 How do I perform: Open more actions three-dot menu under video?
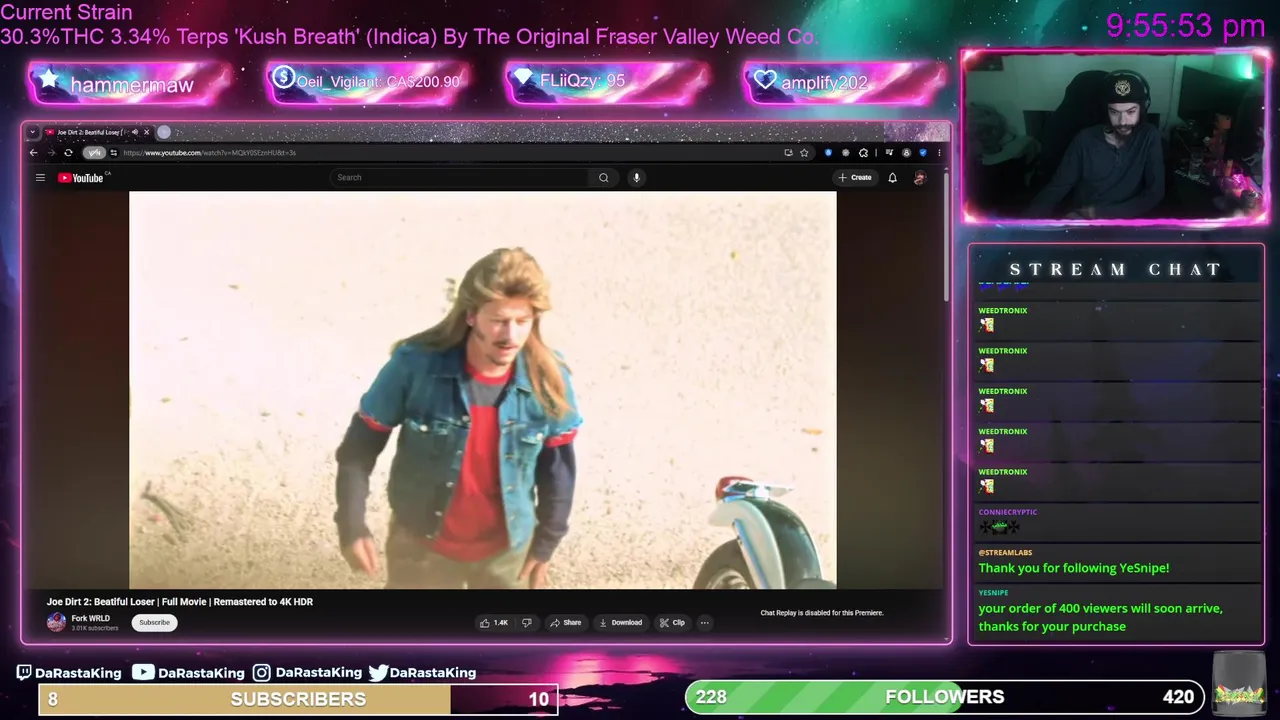704,623
